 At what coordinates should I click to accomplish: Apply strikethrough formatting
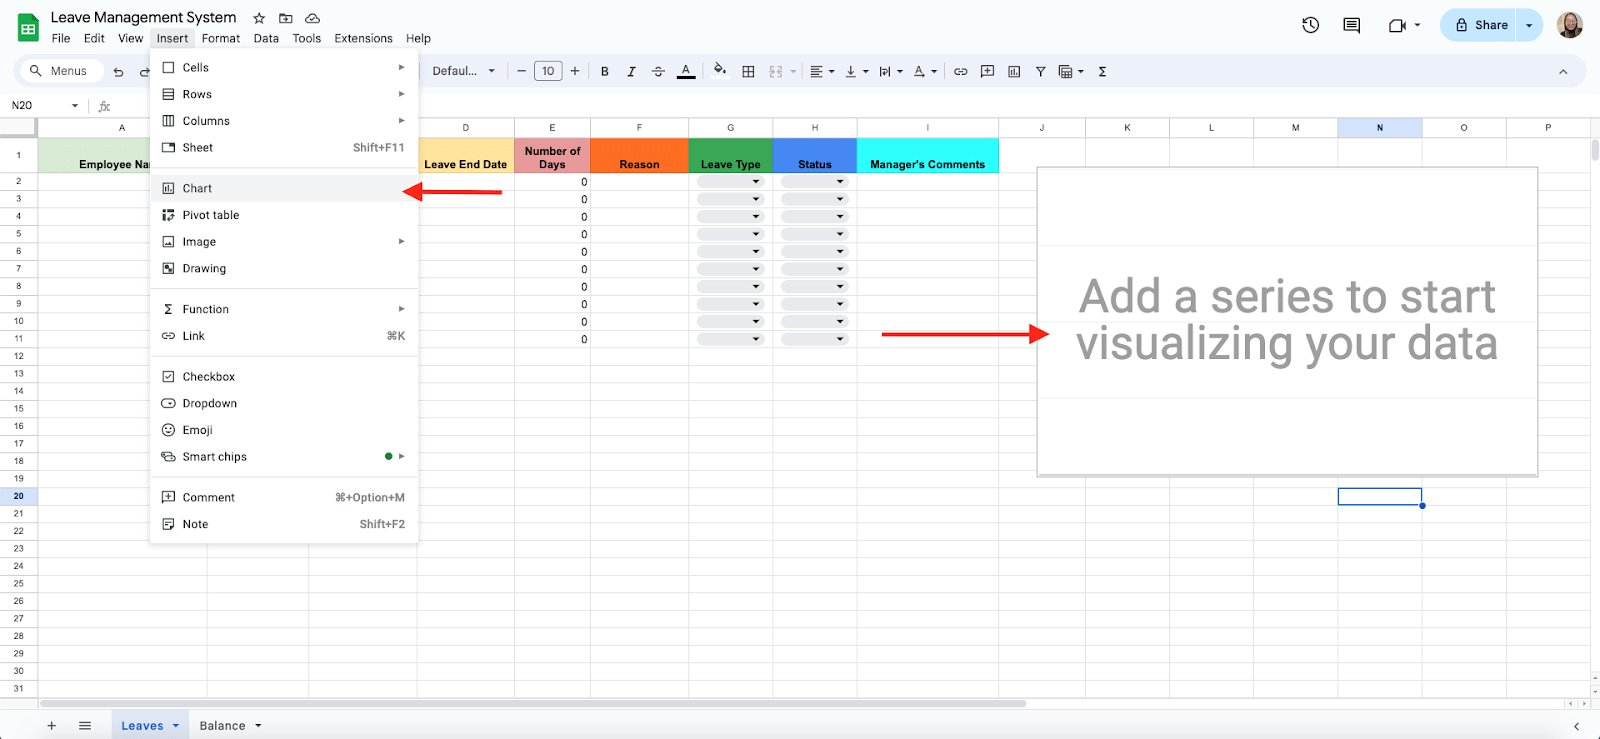(x=658, y=71)
